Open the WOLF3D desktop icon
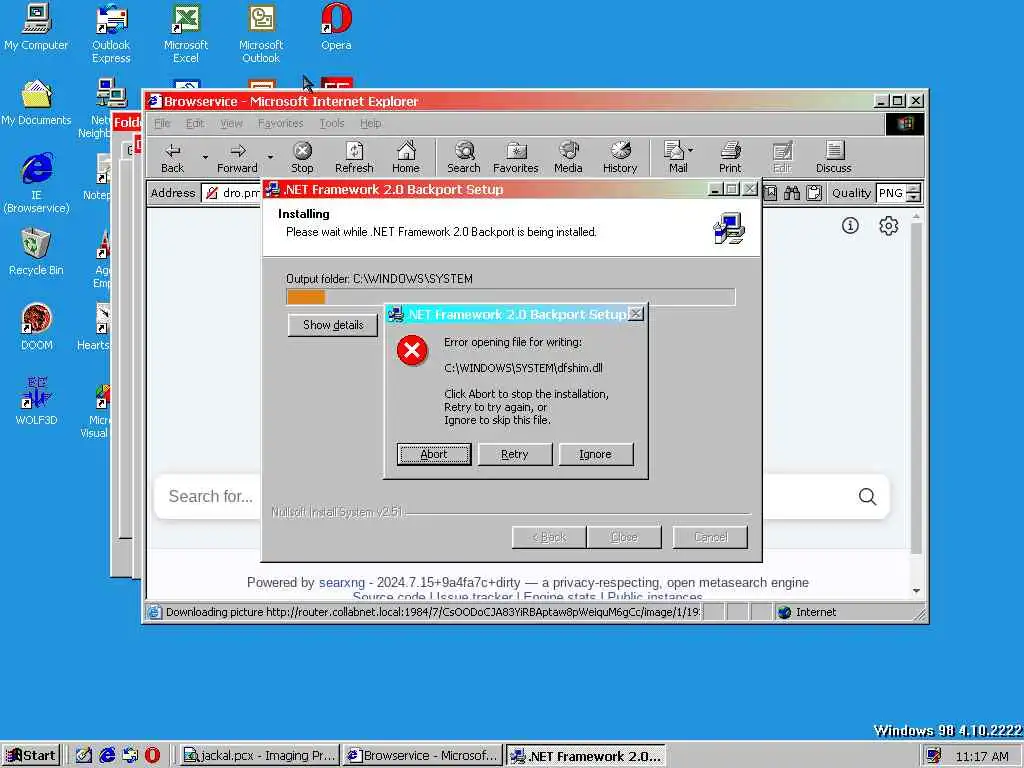 (x=36, y=402)
